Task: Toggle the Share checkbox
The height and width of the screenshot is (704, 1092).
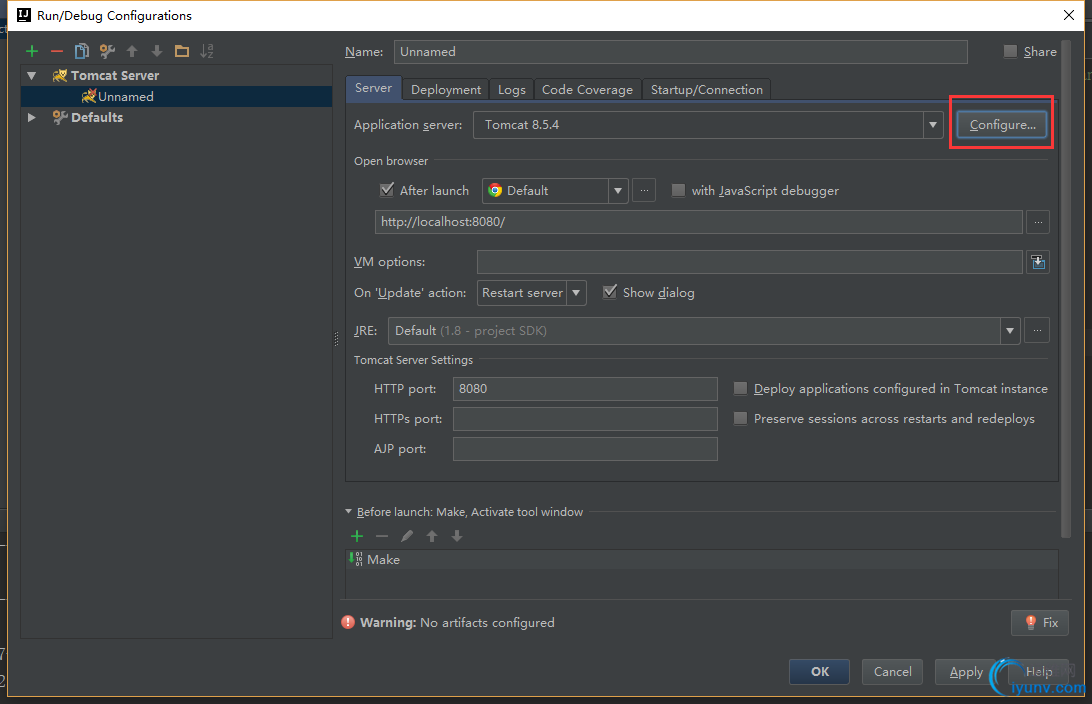Action: click(1010, 52)
